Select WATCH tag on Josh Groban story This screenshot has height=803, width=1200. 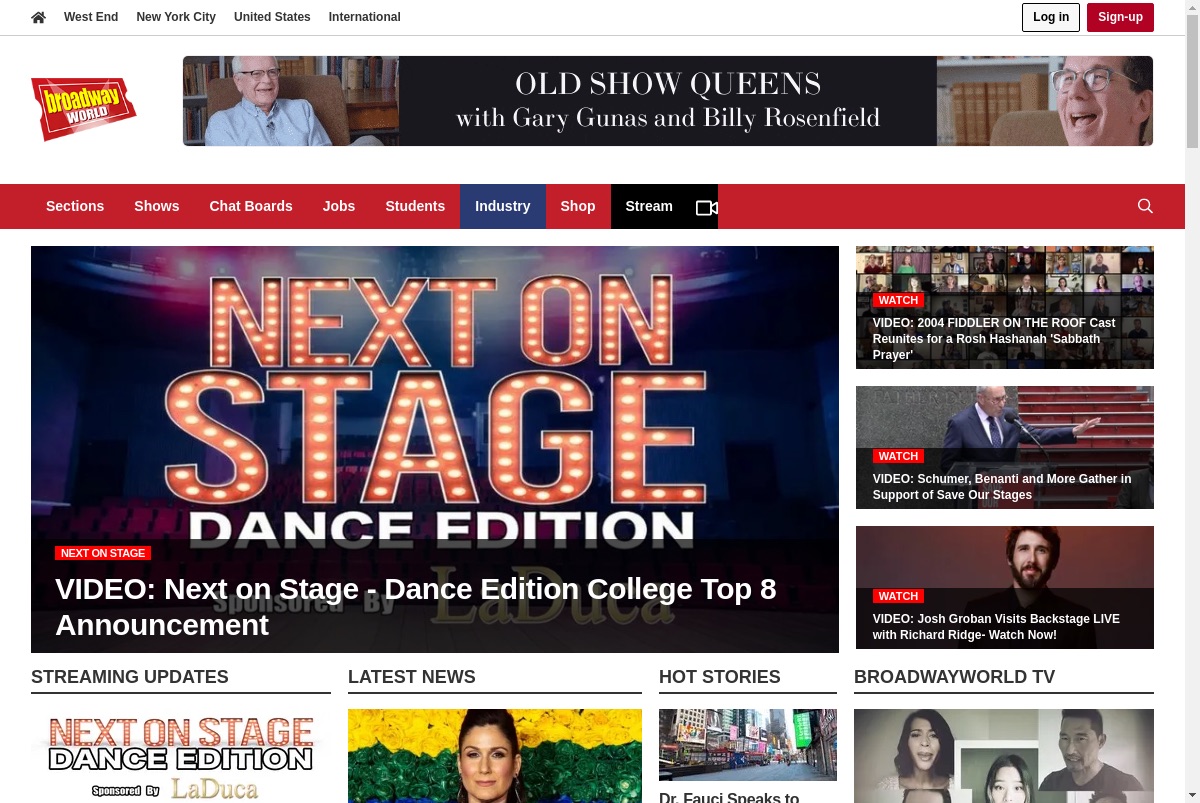[898, 596]
